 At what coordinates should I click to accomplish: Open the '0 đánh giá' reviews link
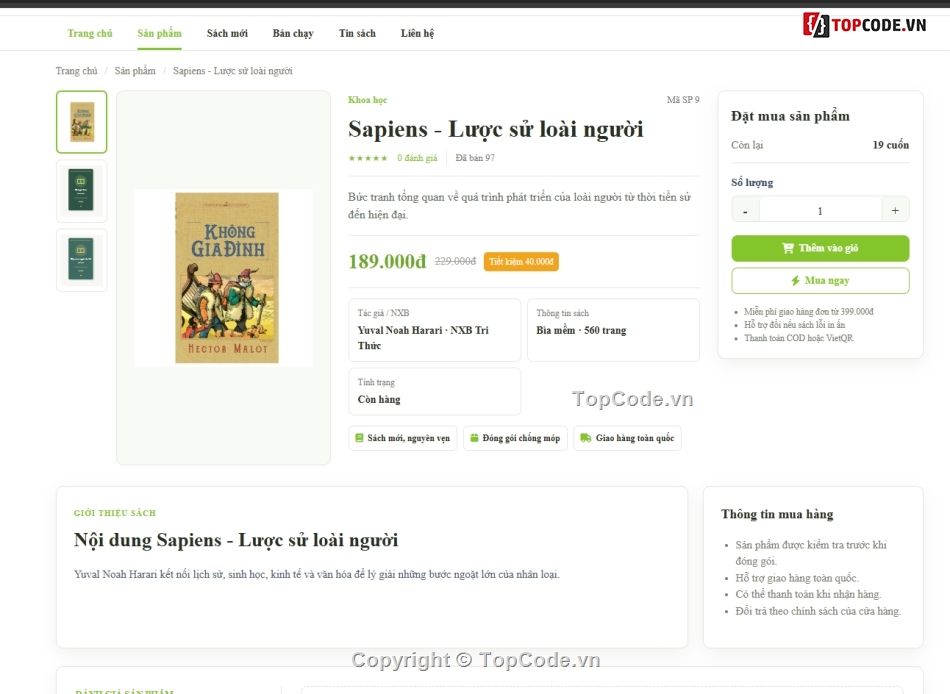(x=417, y=158)
